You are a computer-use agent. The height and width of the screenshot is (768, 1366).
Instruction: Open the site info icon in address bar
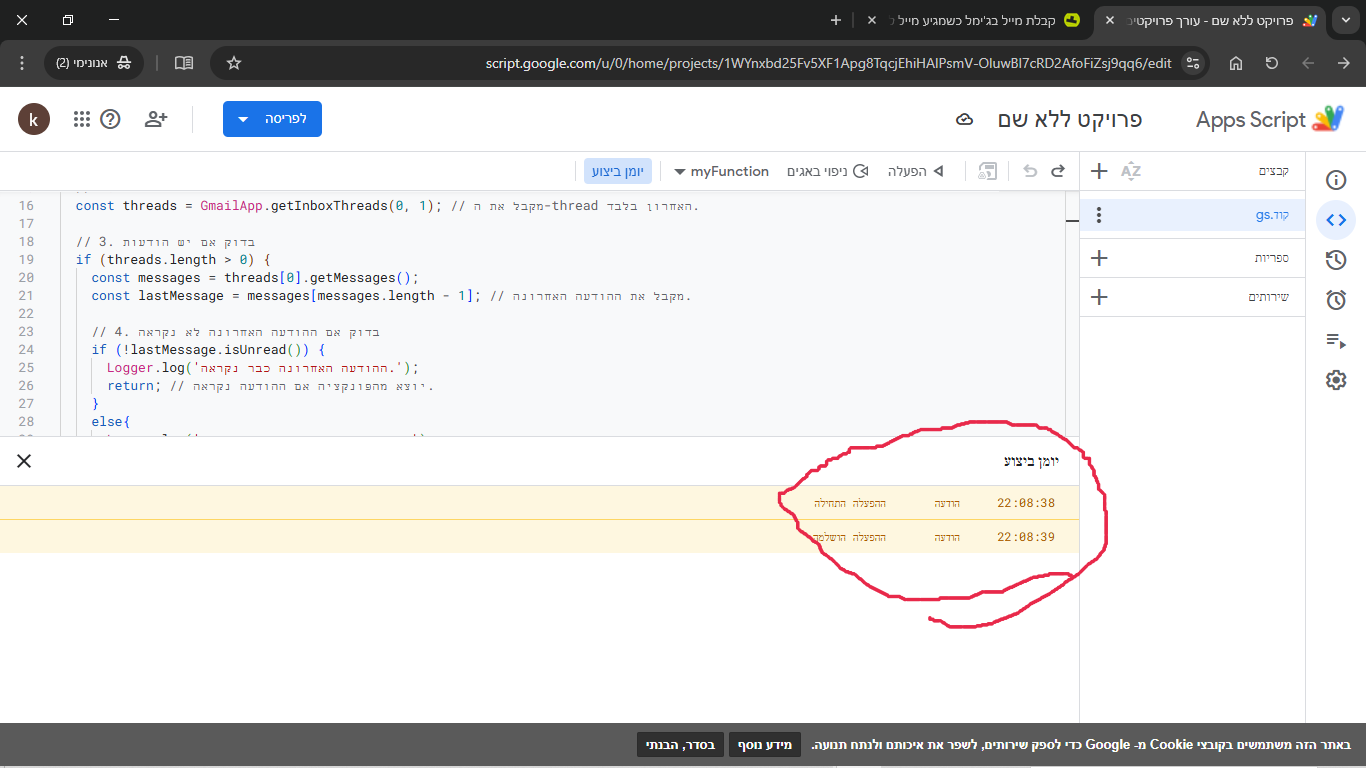[1191, 63]
